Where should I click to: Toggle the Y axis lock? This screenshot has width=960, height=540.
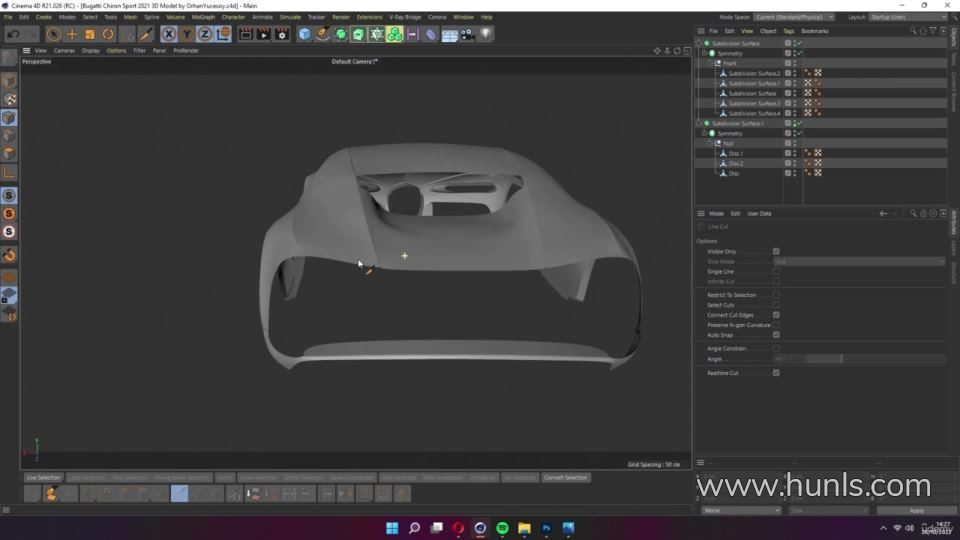pos(187,34)
